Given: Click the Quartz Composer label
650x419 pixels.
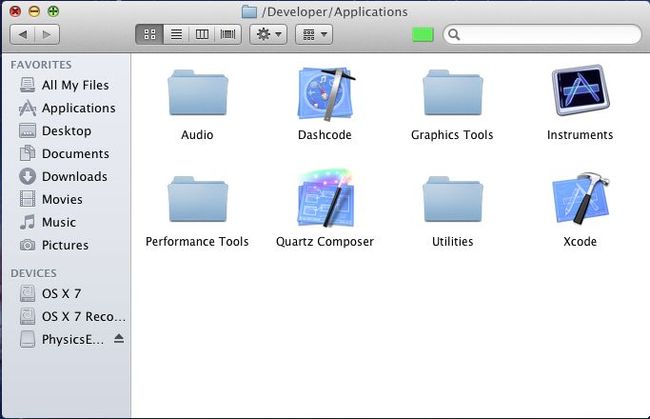Looking at the screenshot, I should [325, 242].
